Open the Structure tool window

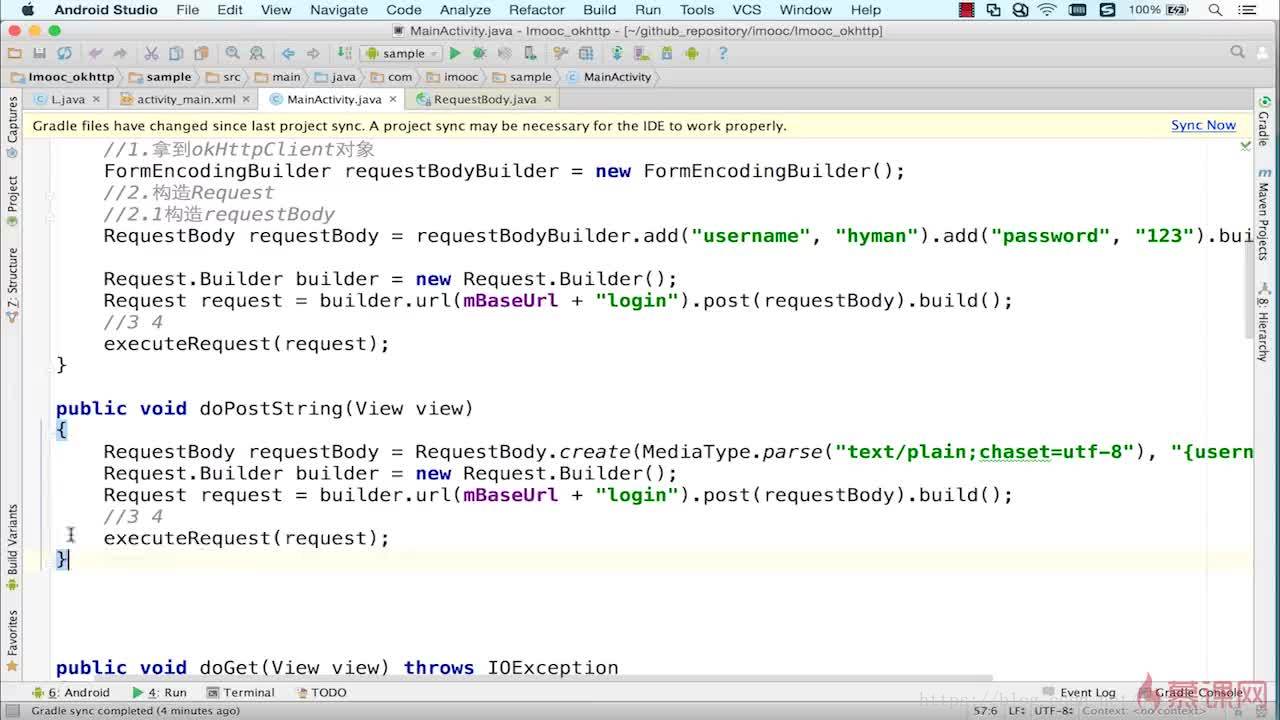pyautogui.click(x=12, y=284)
